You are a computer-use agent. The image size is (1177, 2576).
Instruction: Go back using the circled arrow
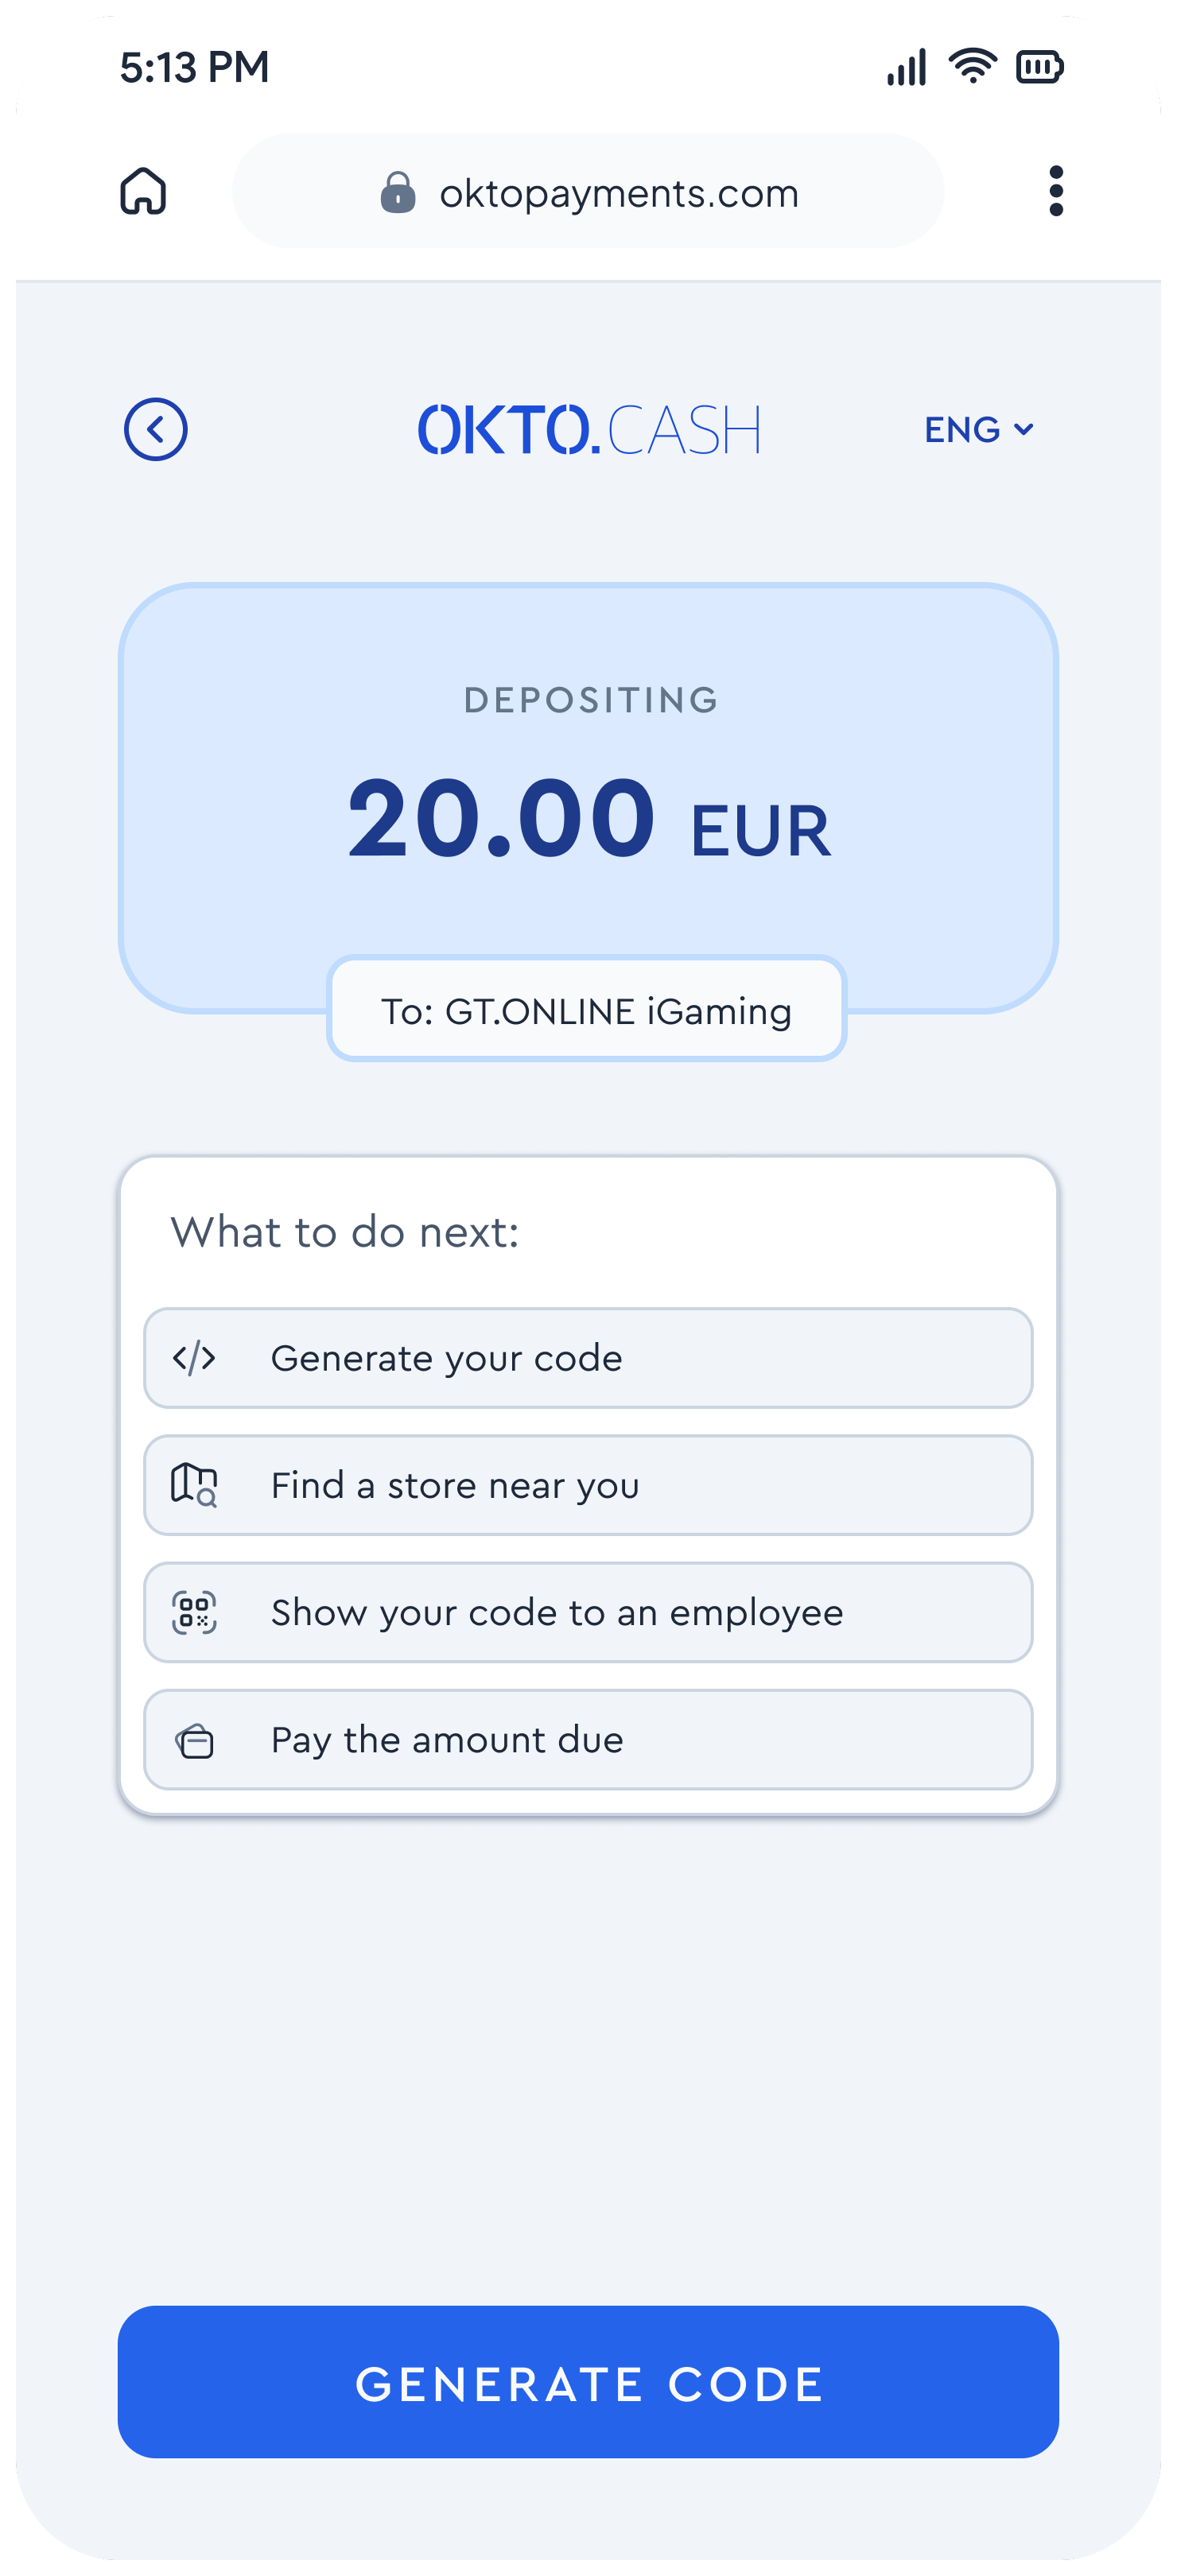(x=155, y=430)
